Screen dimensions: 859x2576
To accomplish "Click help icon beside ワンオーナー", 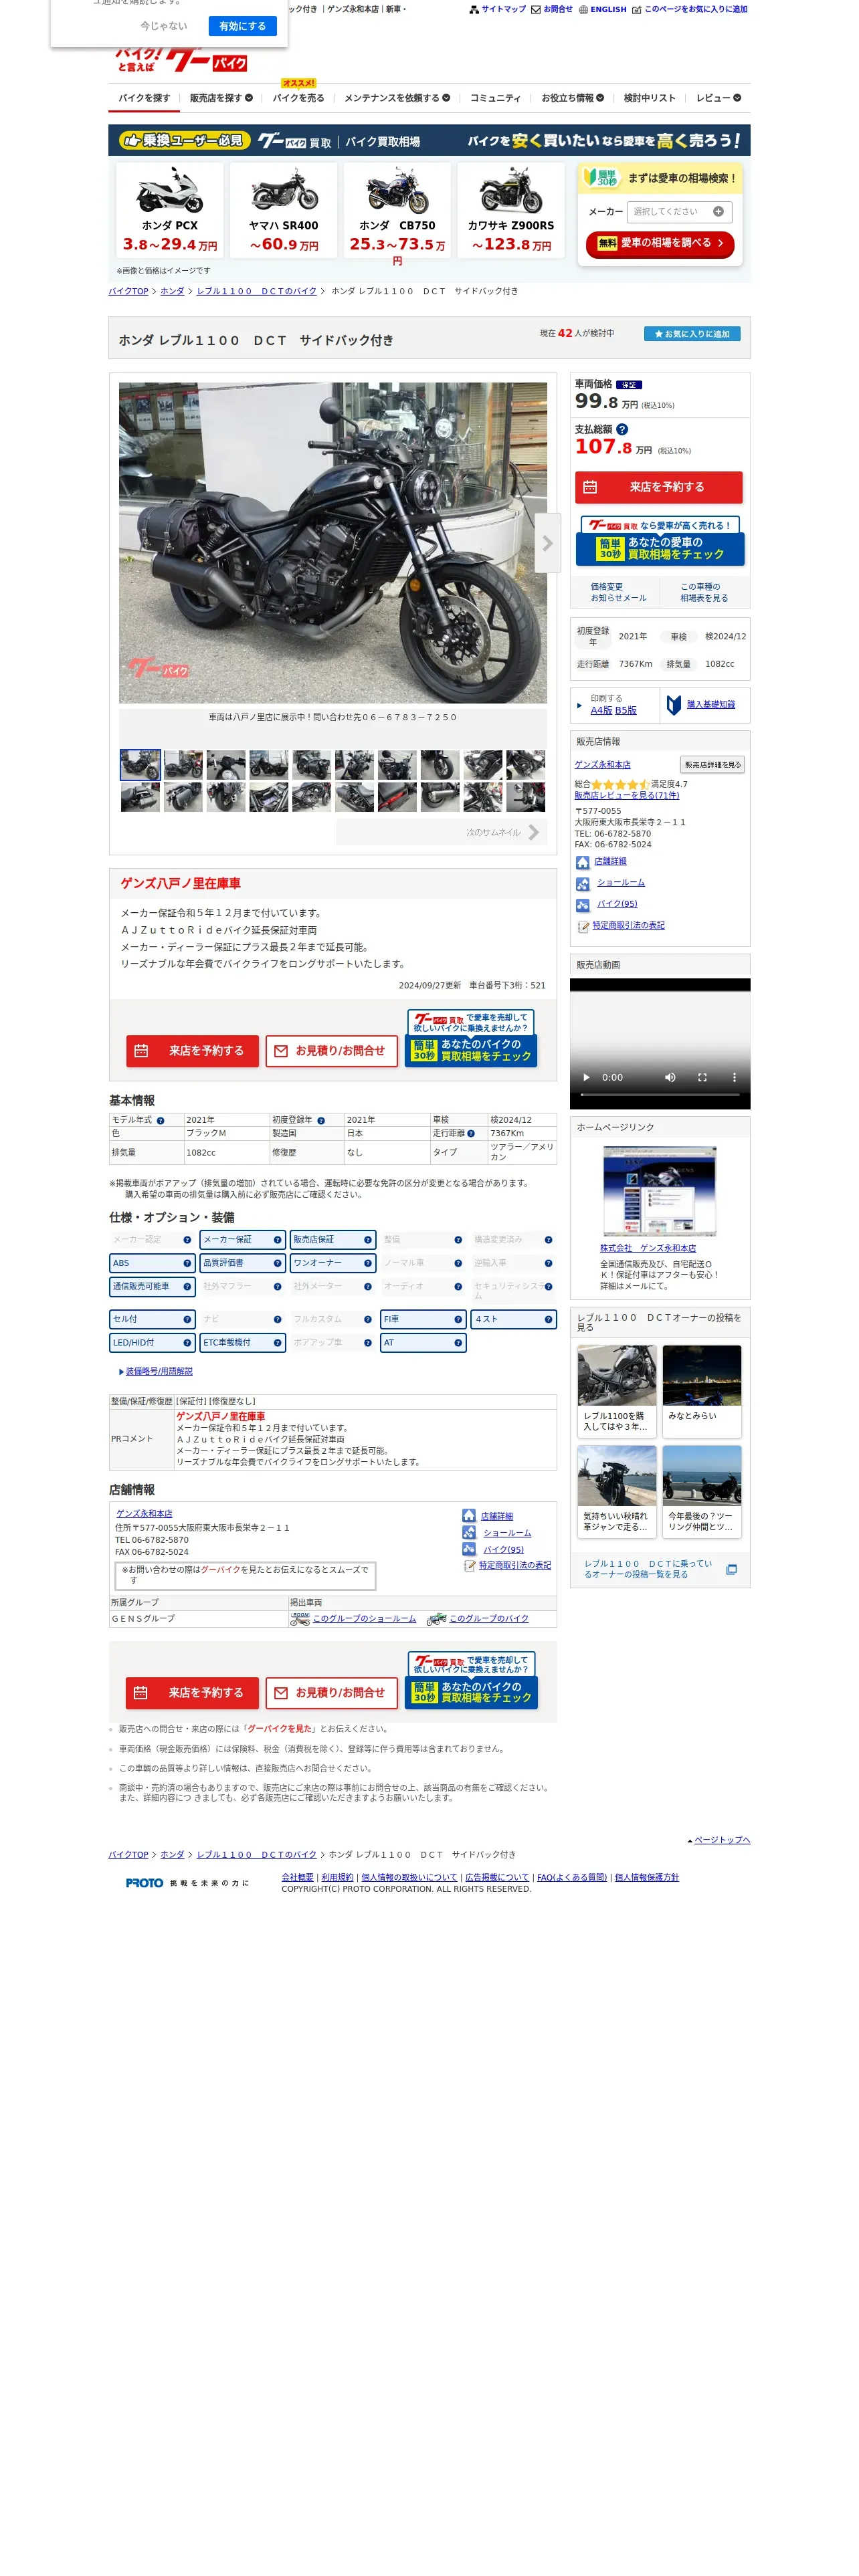I will coord(368,1263).
